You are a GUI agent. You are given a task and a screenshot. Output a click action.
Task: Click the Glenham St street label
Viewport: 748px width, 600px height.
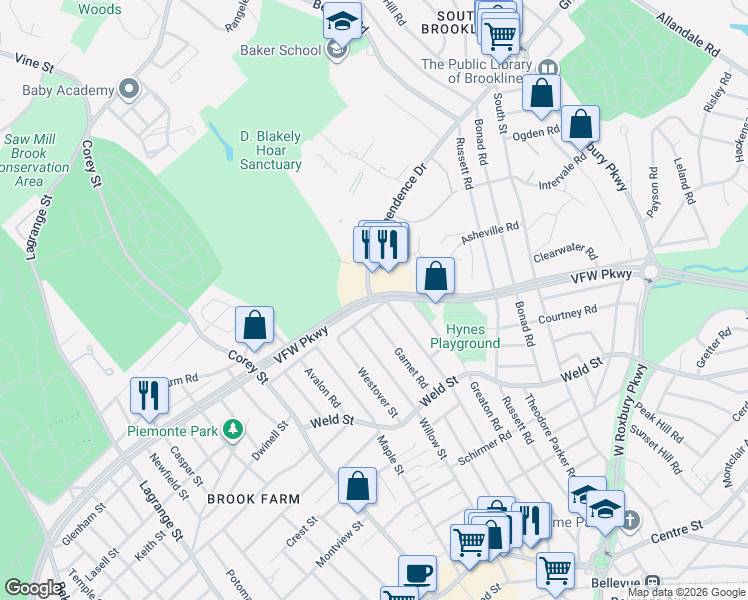click(x=84, y=524)
